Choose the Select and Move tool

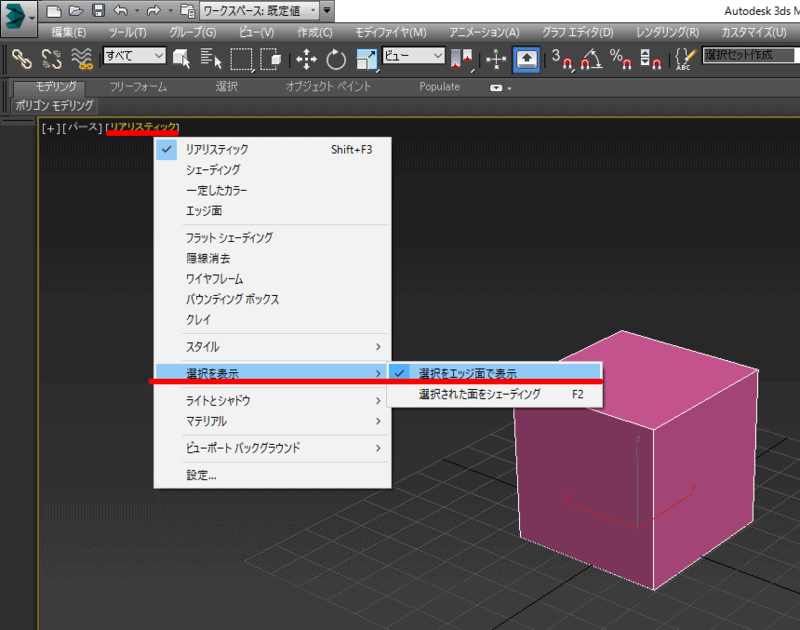[306, 58]
